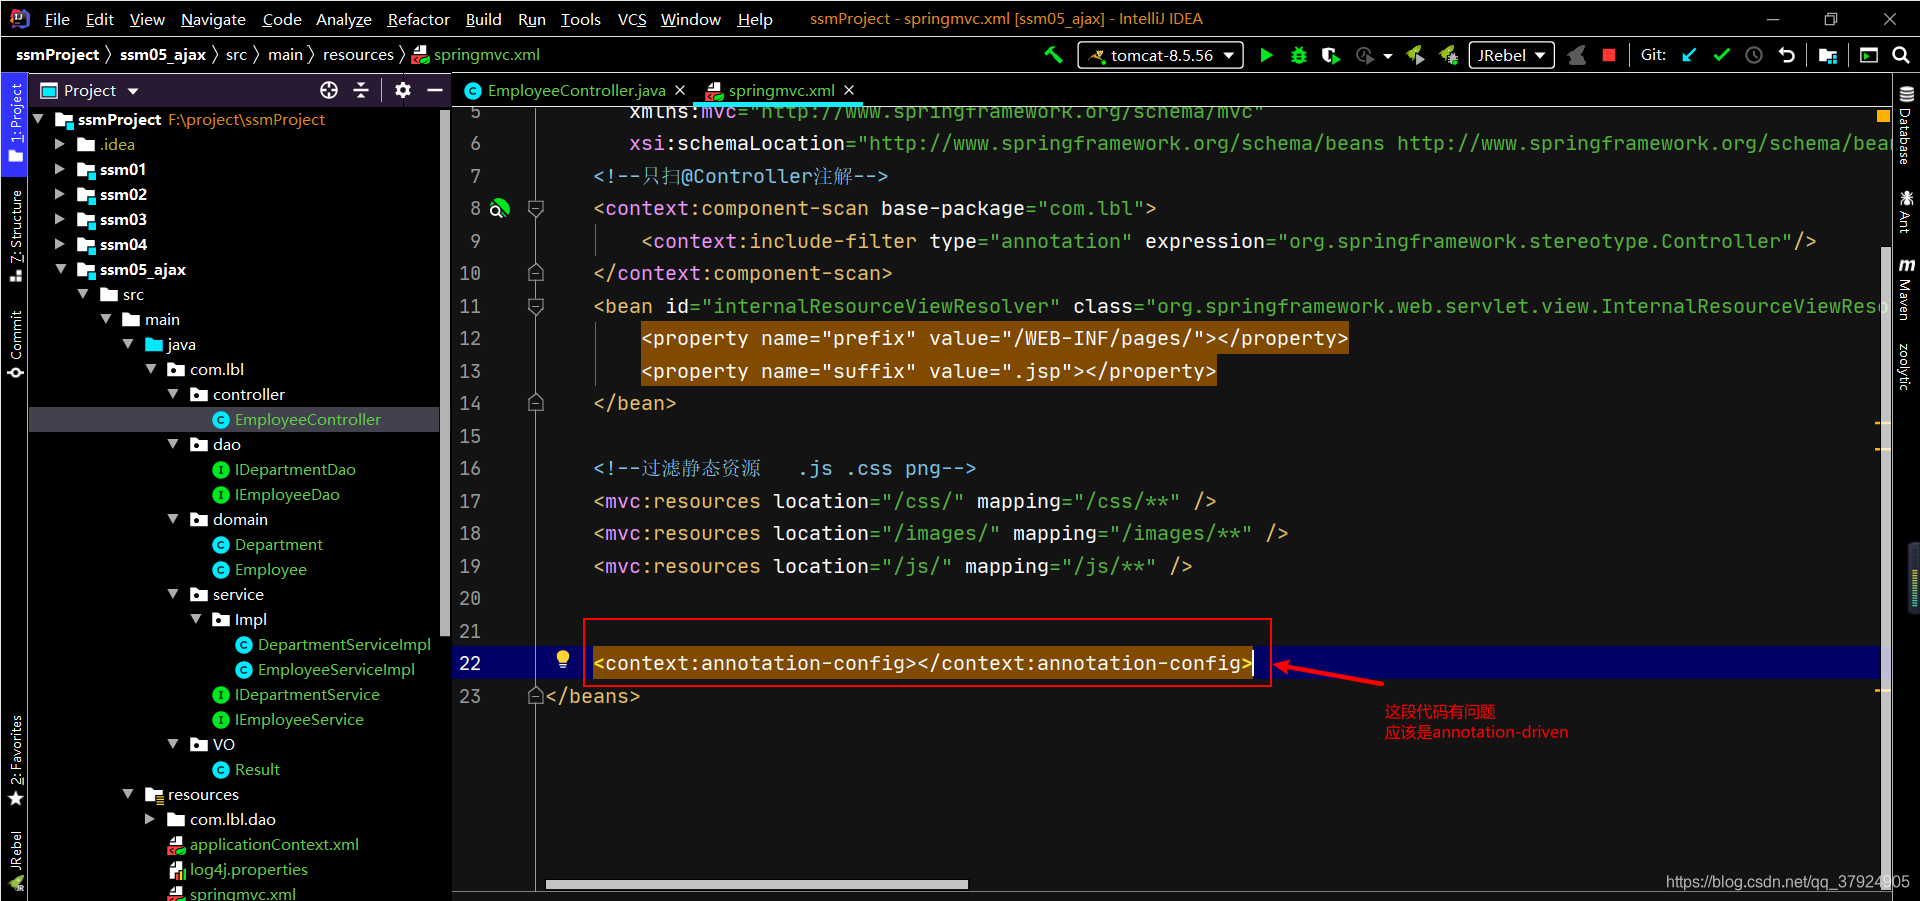Open the profiler dropdown arrow

pos(1388,56)
